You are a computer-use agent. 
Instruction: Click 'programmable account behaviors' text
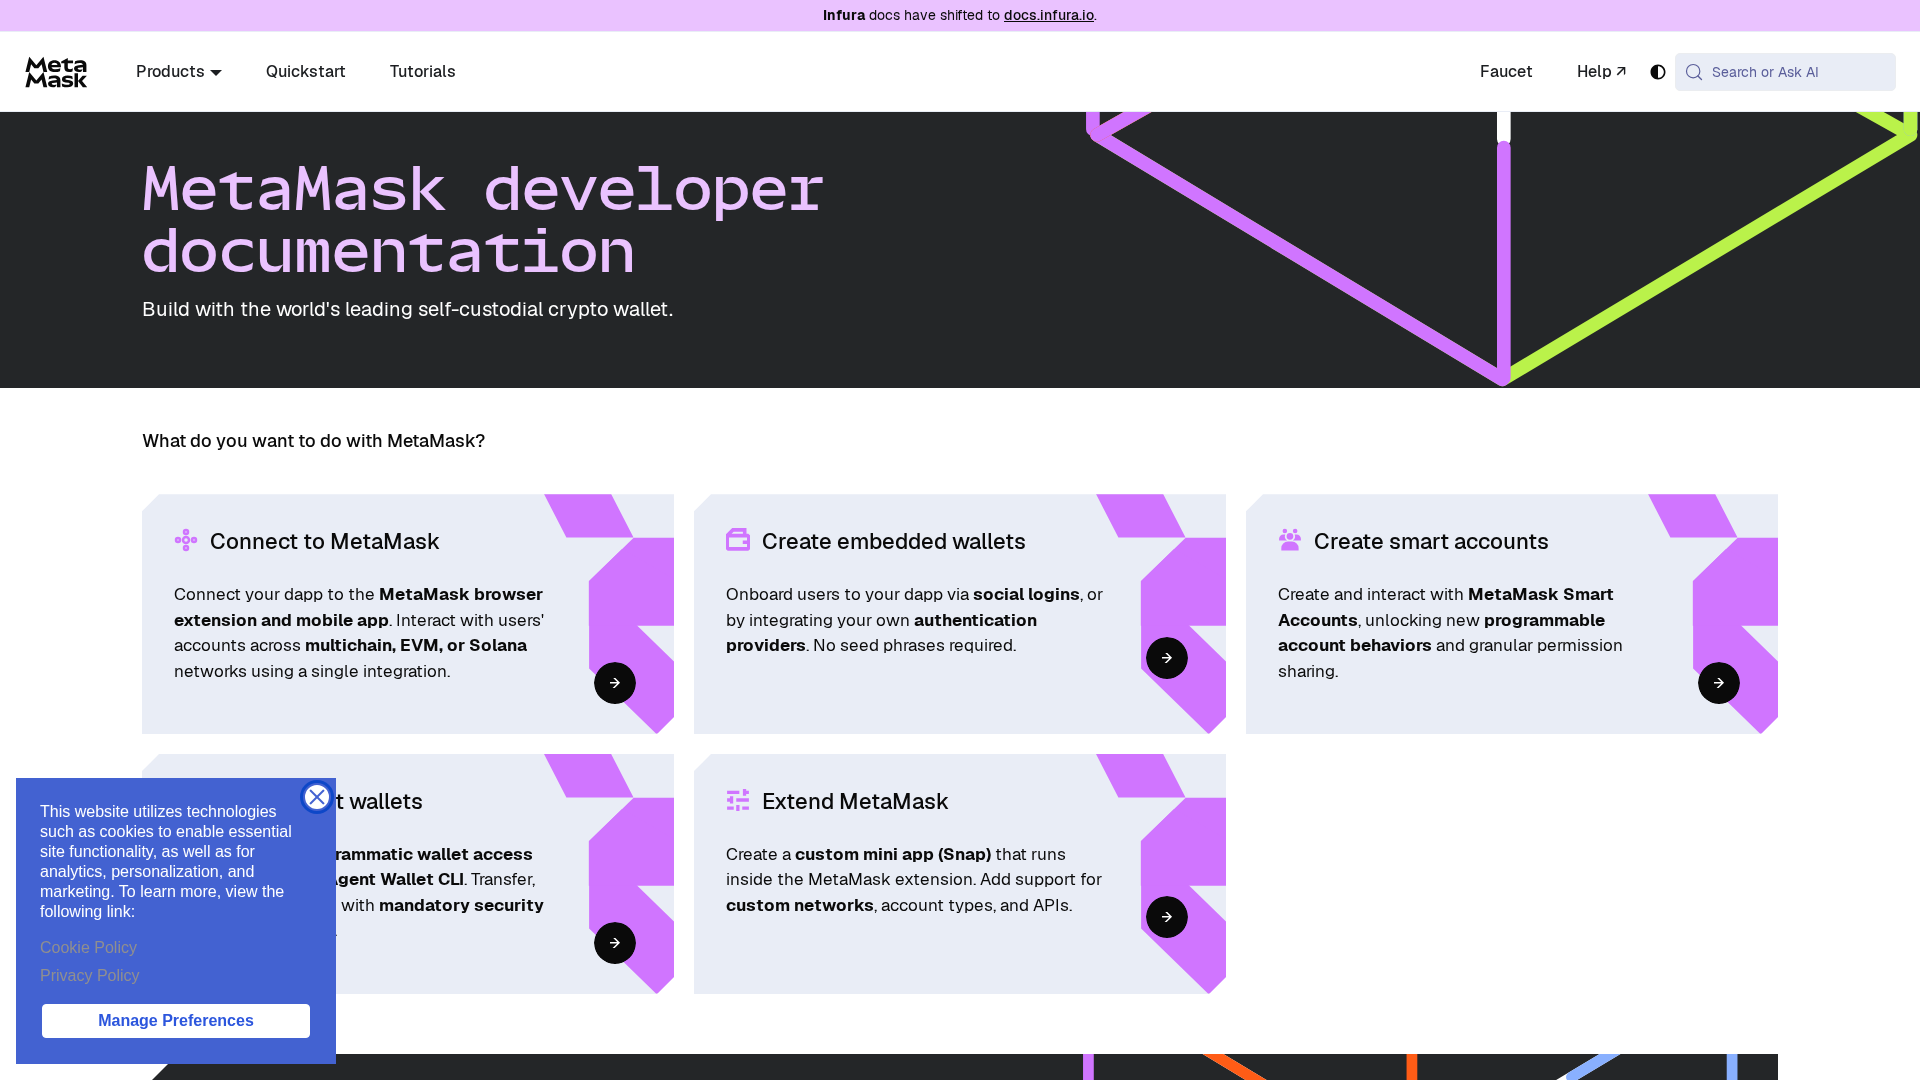(x=1441, y=633)
